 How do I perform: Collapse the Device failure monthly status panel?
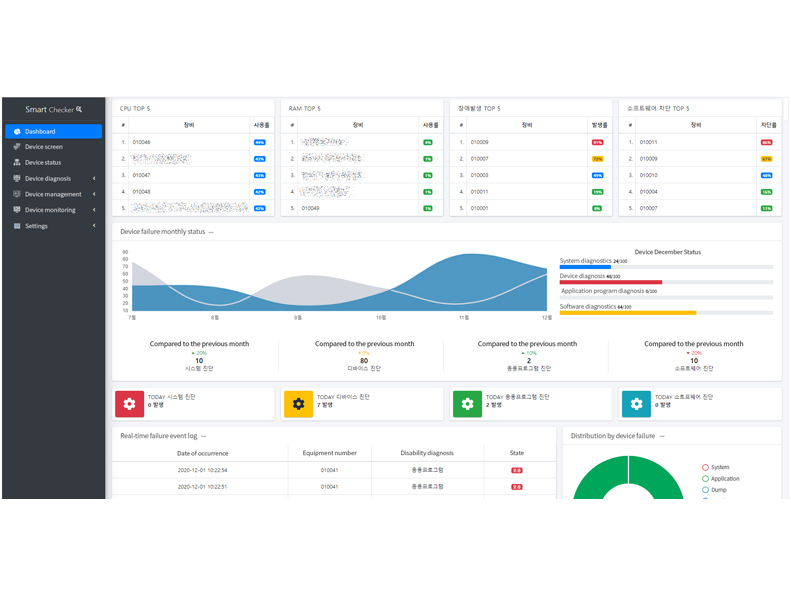[x=211, y=232]
